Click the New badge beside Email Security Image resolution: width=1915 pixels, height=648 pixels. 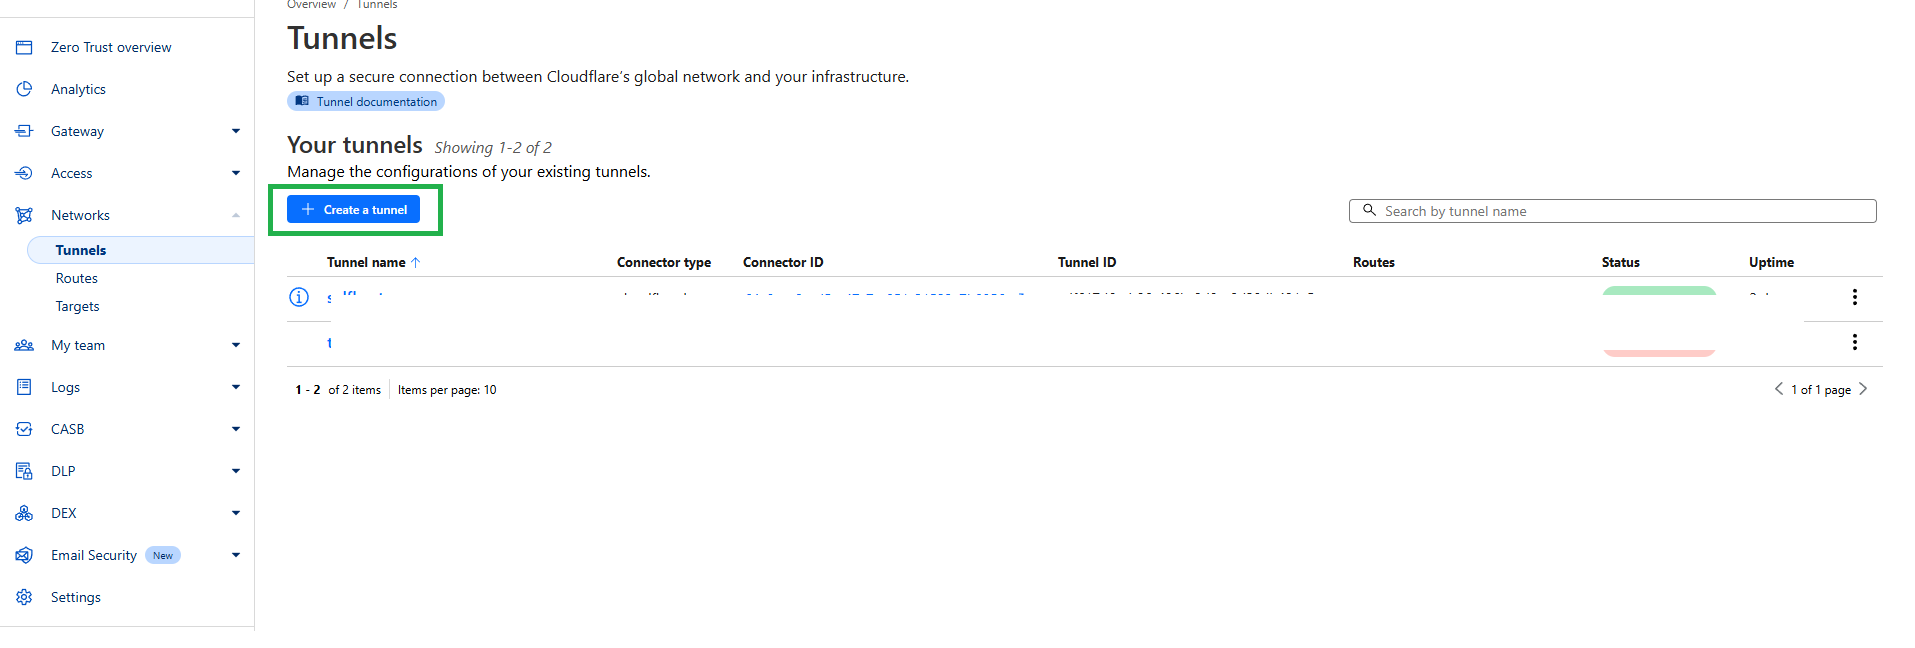(x=163, y=555)
